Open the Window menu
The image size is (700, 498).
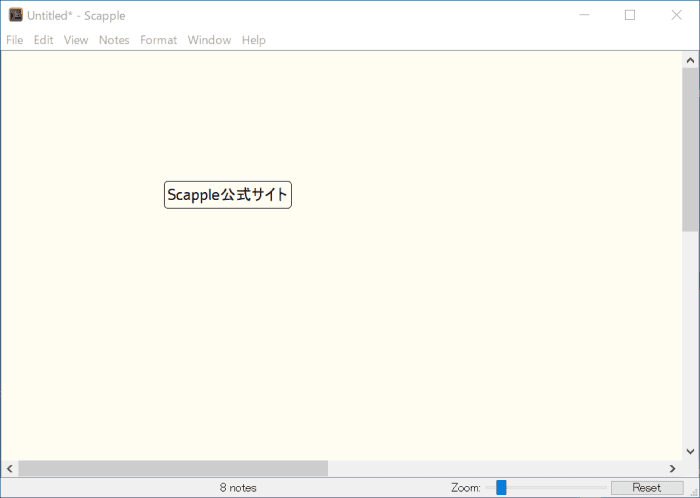pyautogui.click(x=209, y=40)
